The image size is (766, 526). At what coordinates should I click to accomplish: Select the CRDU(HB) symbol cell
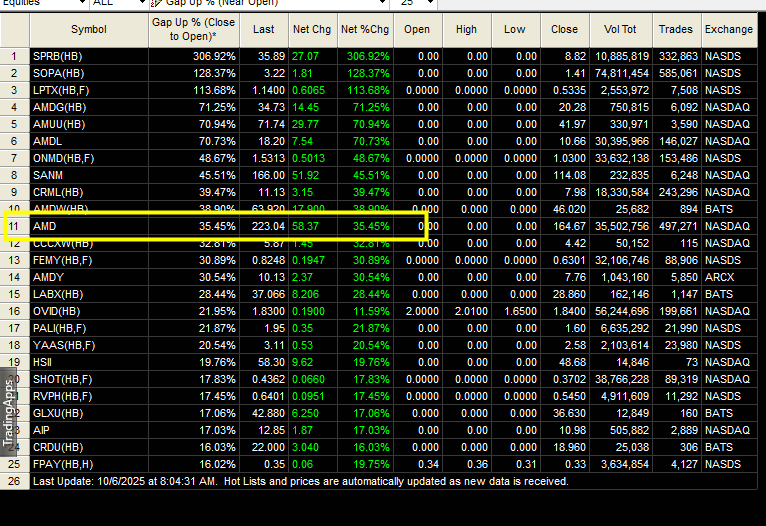pyautogui.click(x=89, y=447)
